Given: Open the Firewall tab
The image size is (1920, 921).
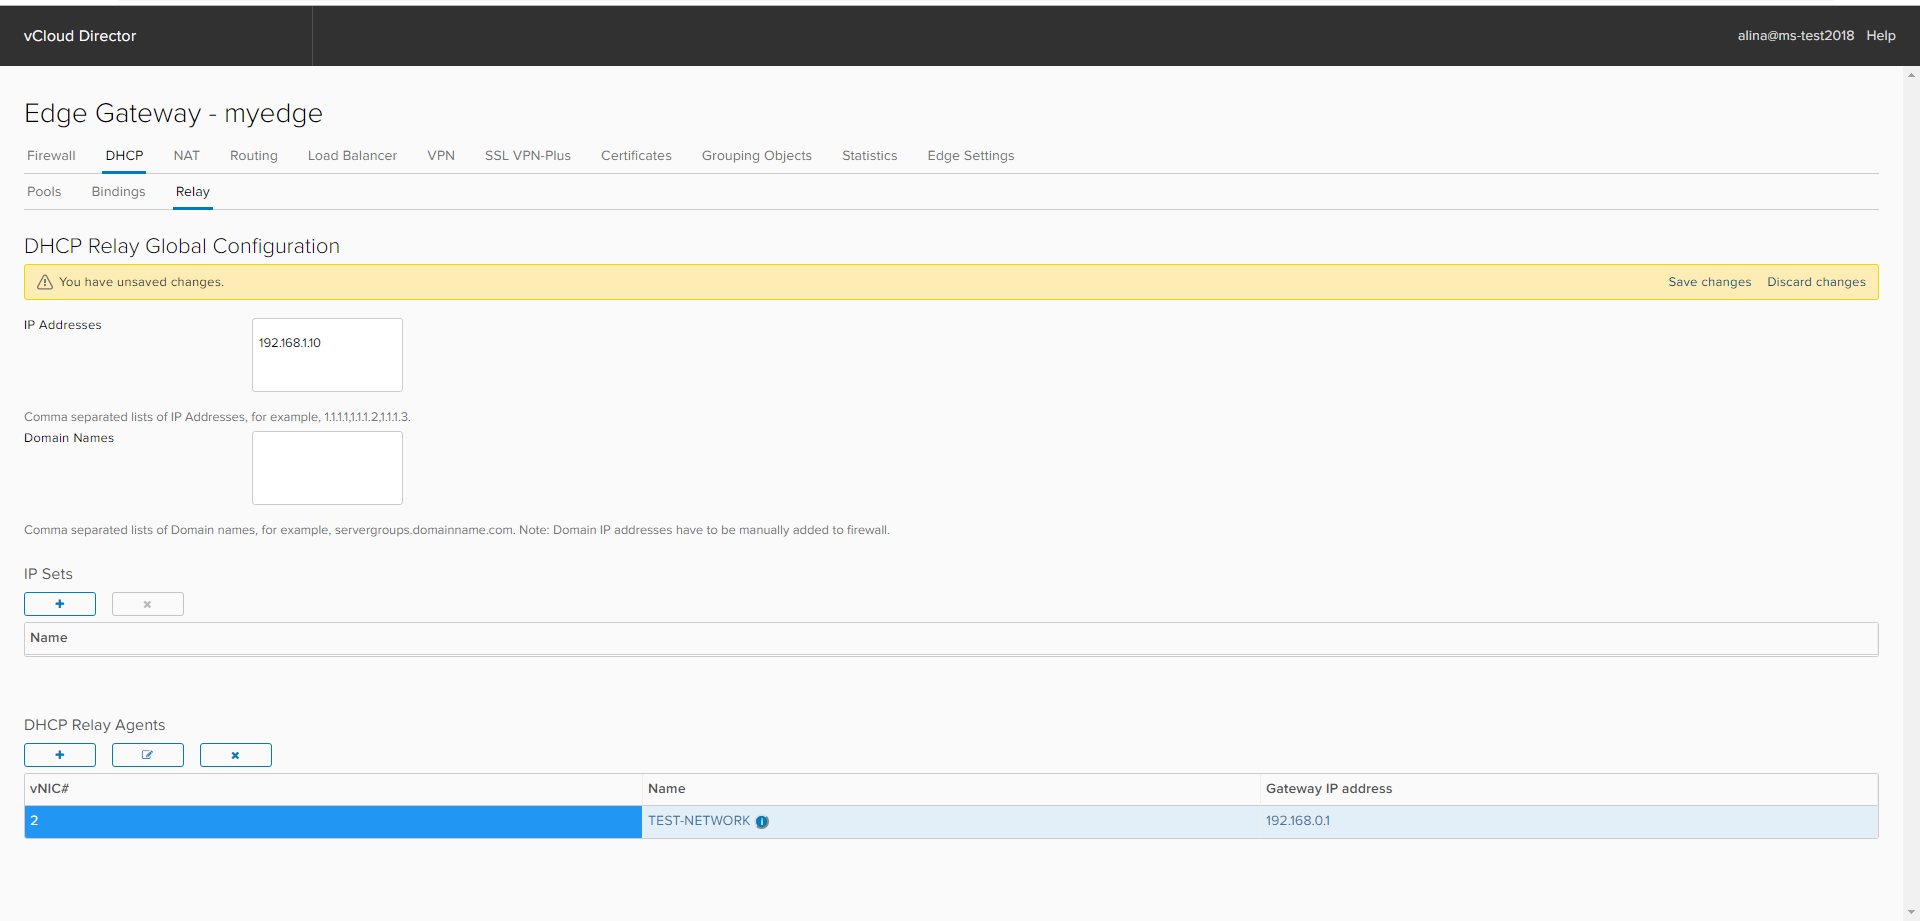Looking at the screenshot, I should click(x=51, y=156).
